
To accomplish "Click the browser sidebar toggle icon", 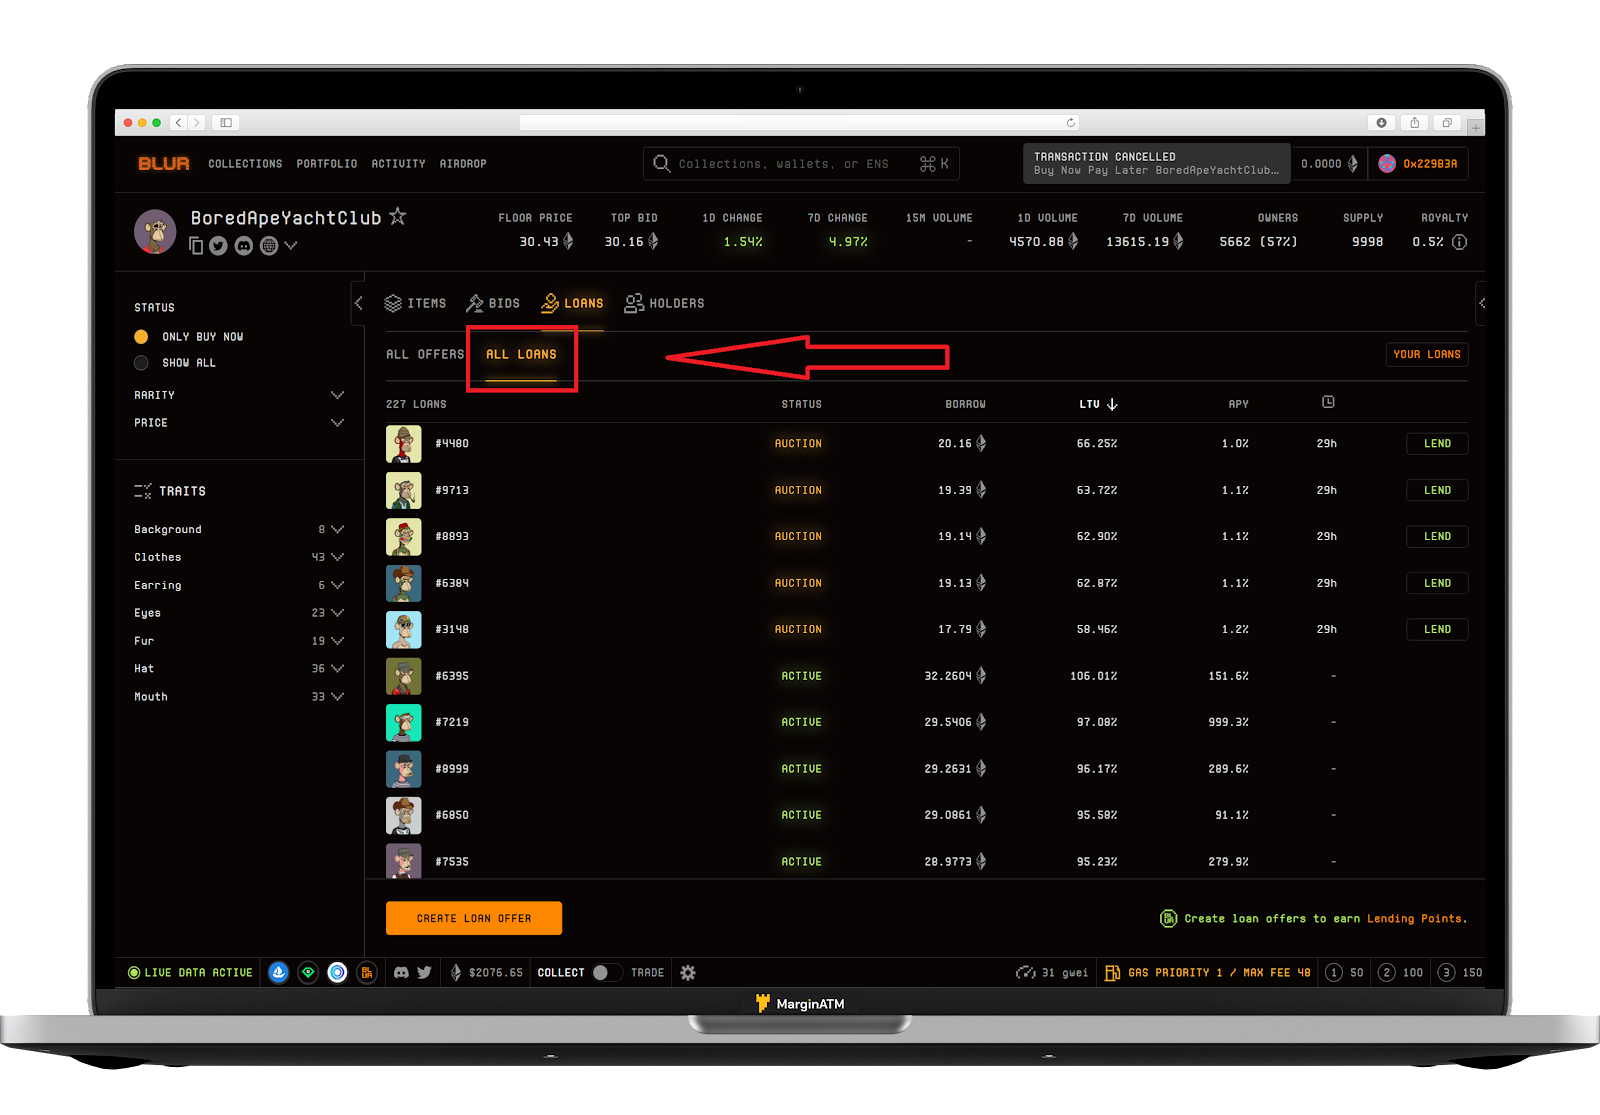I will point(226,123).
